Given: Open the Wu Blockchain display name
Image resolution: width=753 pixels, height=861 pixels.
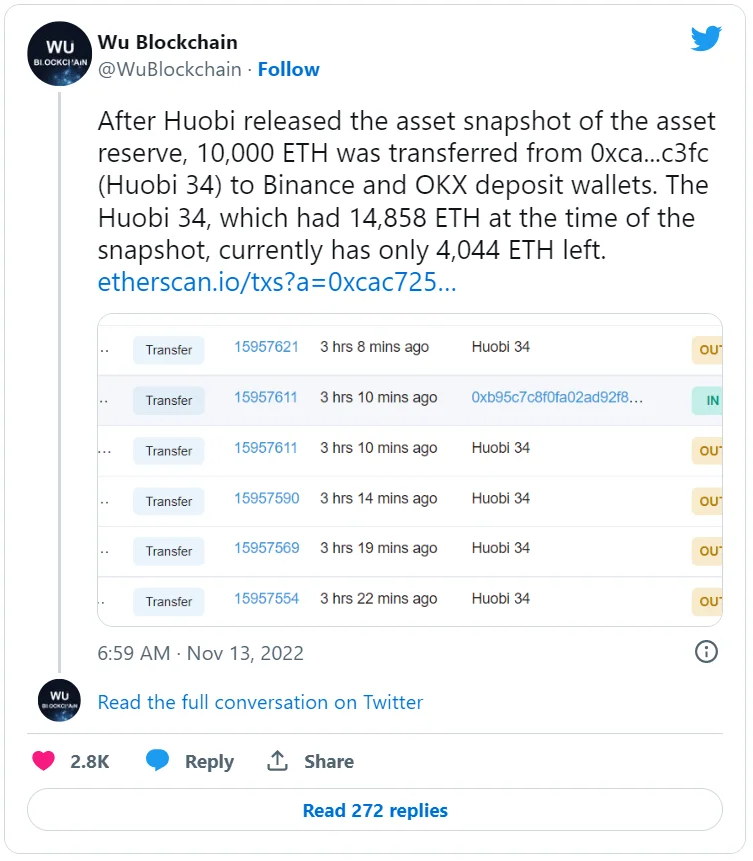Looking at the screenshot, I should [x=168, y=42].
